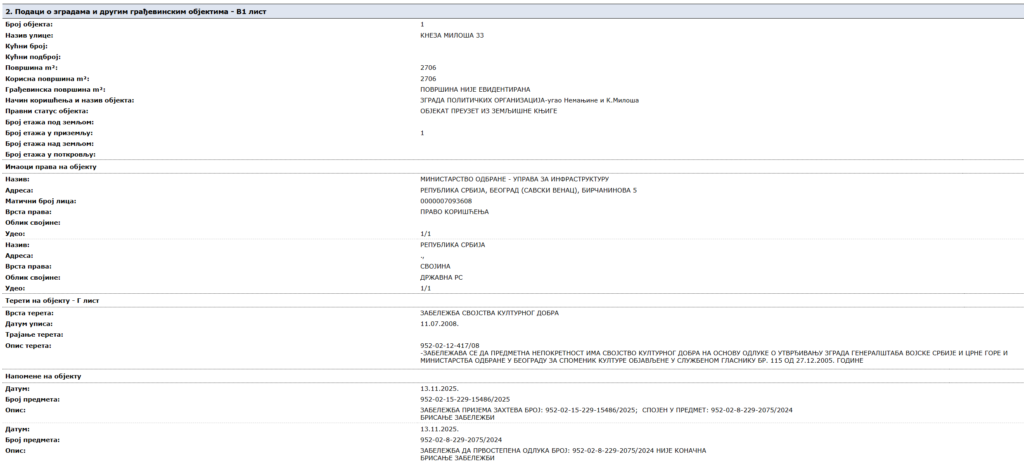
Task: Select the right type value 'СВОЈИНА'
Action: (x=436, y=267)
